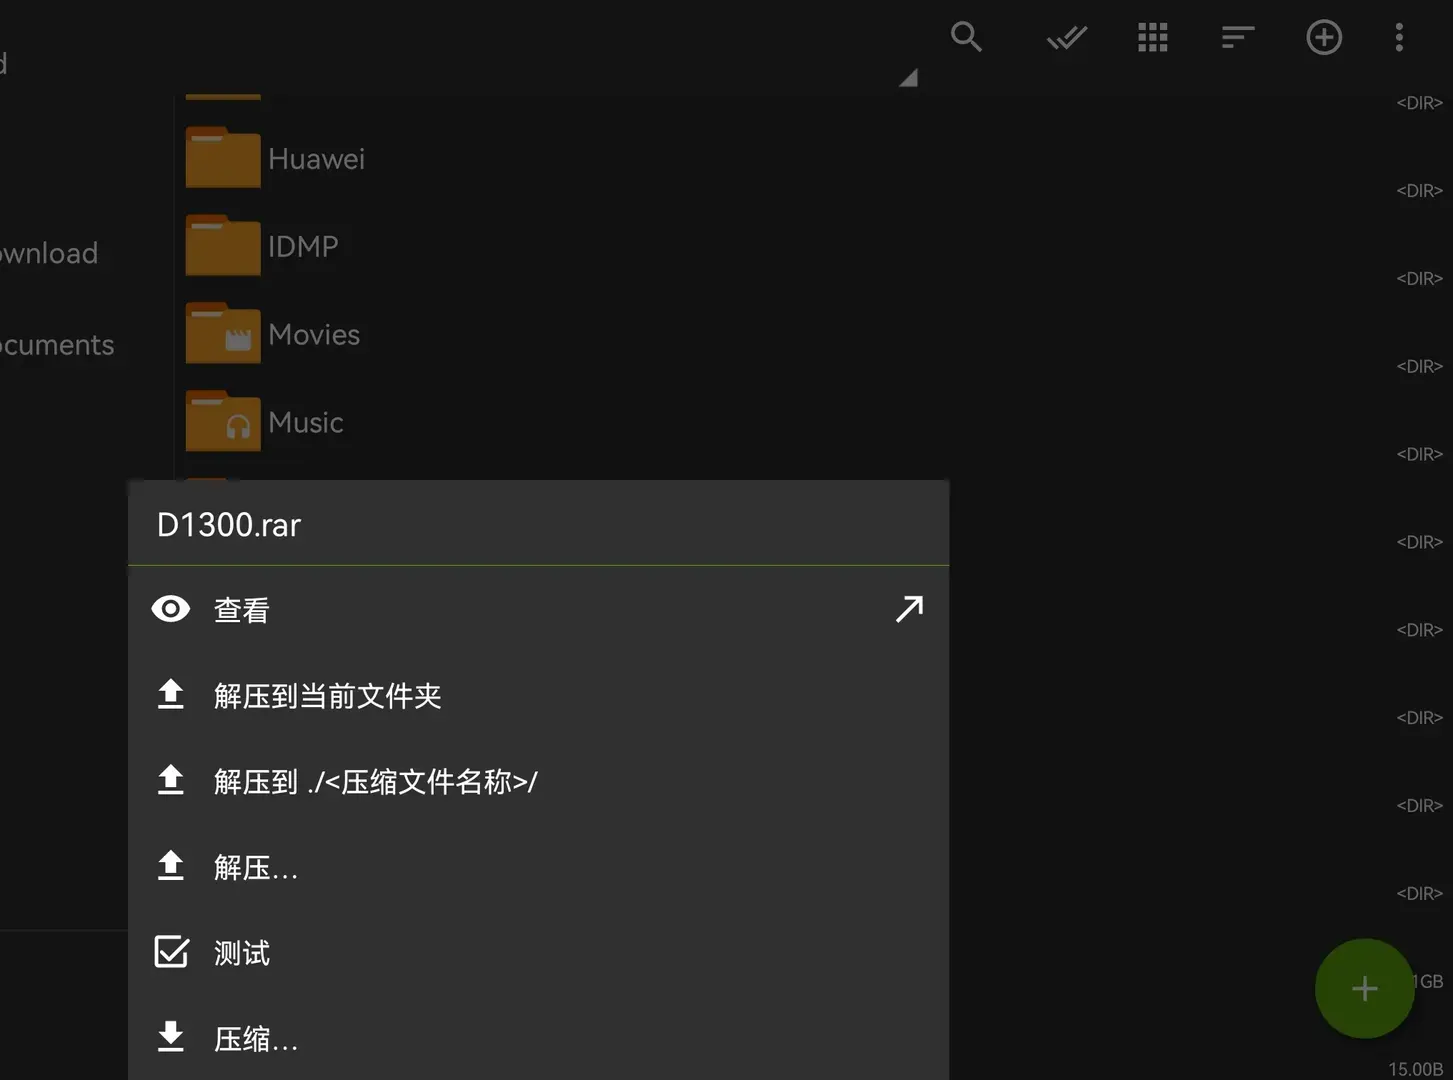Click the checkbox icon beside 测试
1453x1080 pixels.
tap(171, 952)
